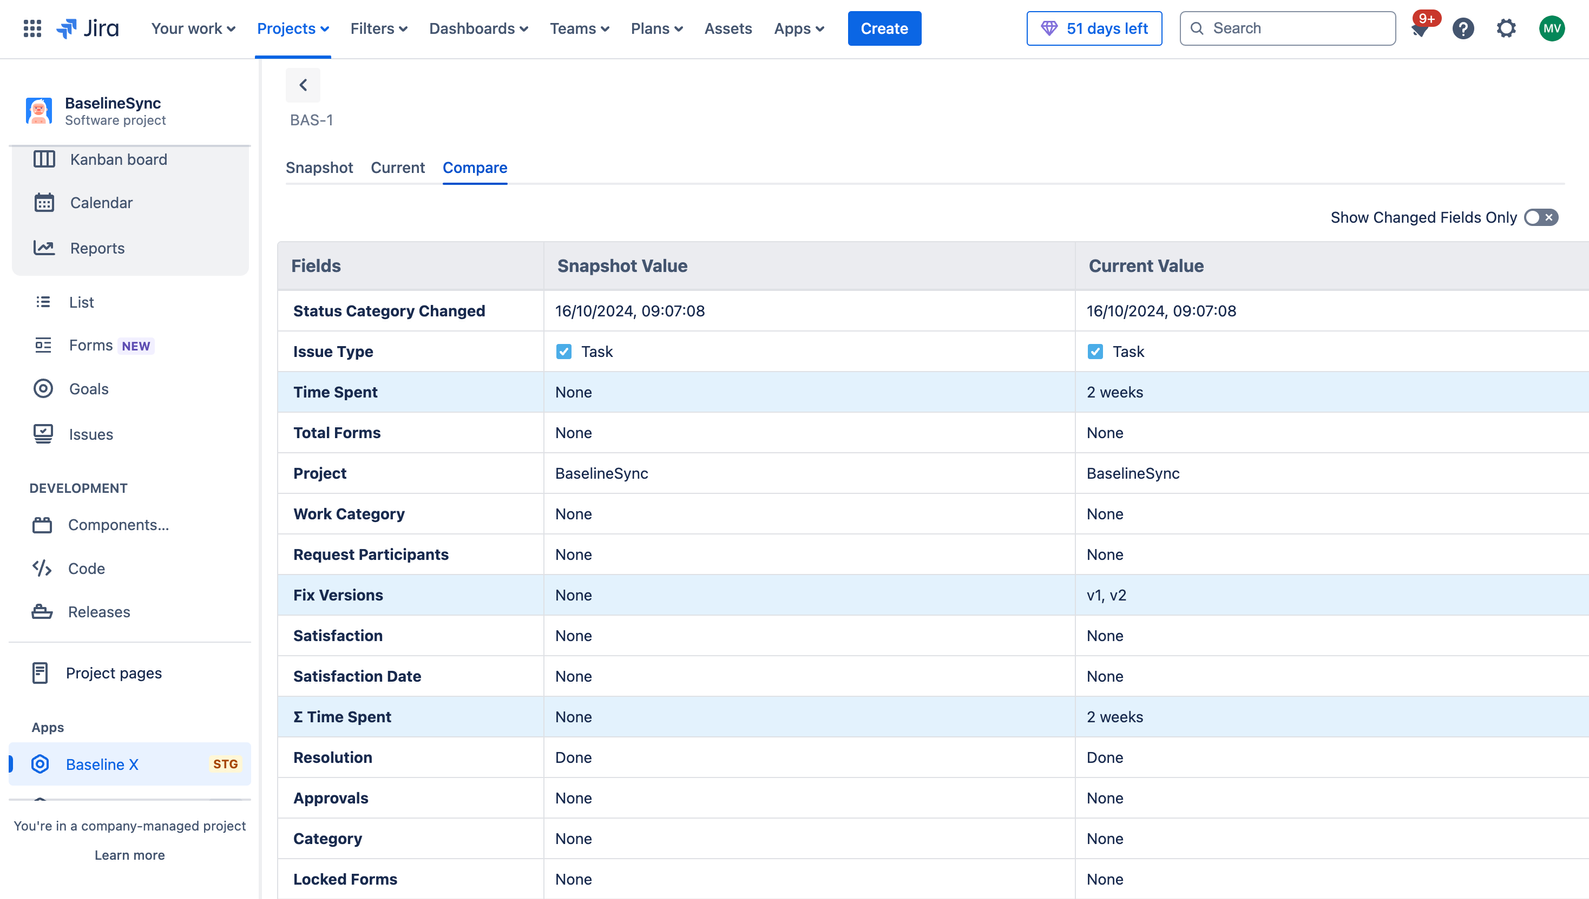Click 'v1, v2' Fix Versions current value

[x=1106, y=595]
